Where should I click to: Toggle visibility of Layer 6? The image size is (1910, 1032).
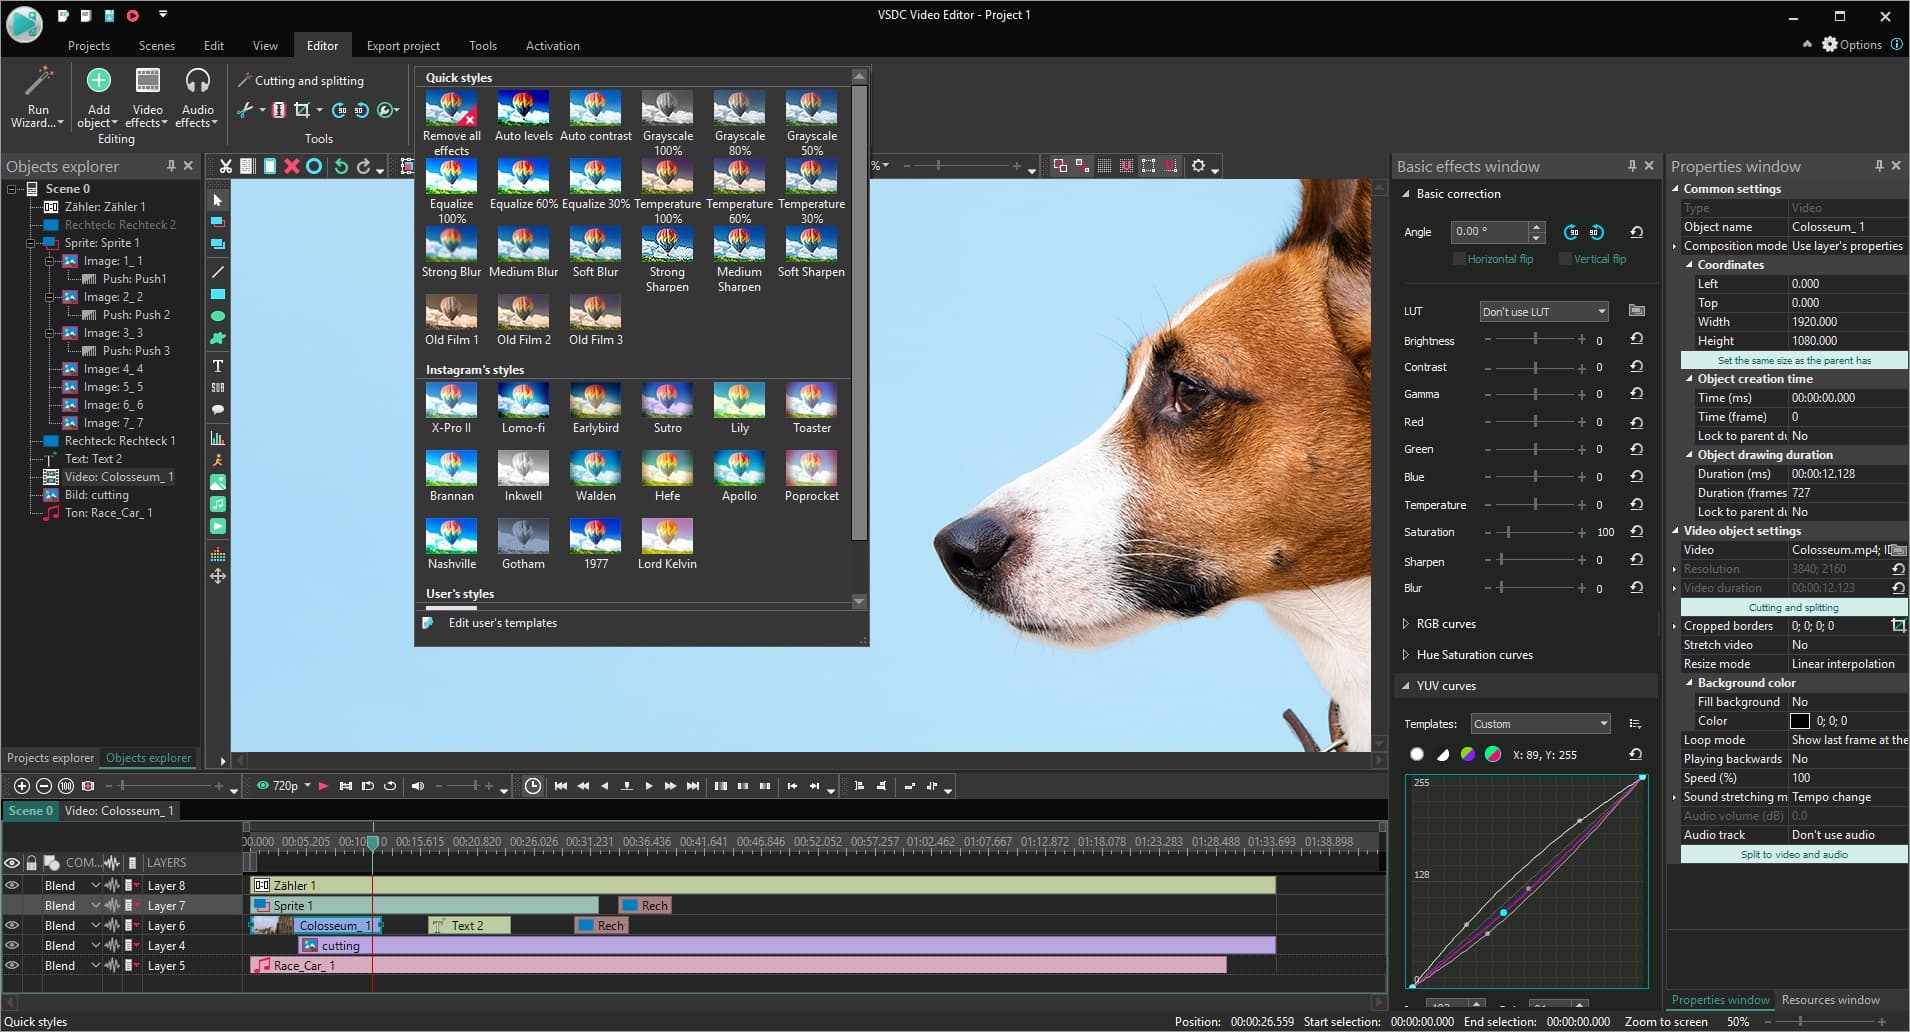point(12,925)
